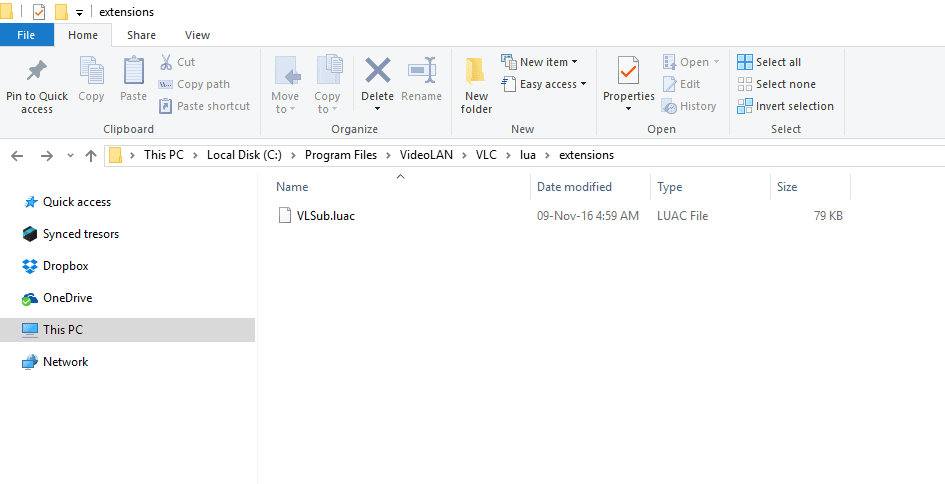Switch to the View ribbon tab

pyautogui.click(x=197, y=35)
